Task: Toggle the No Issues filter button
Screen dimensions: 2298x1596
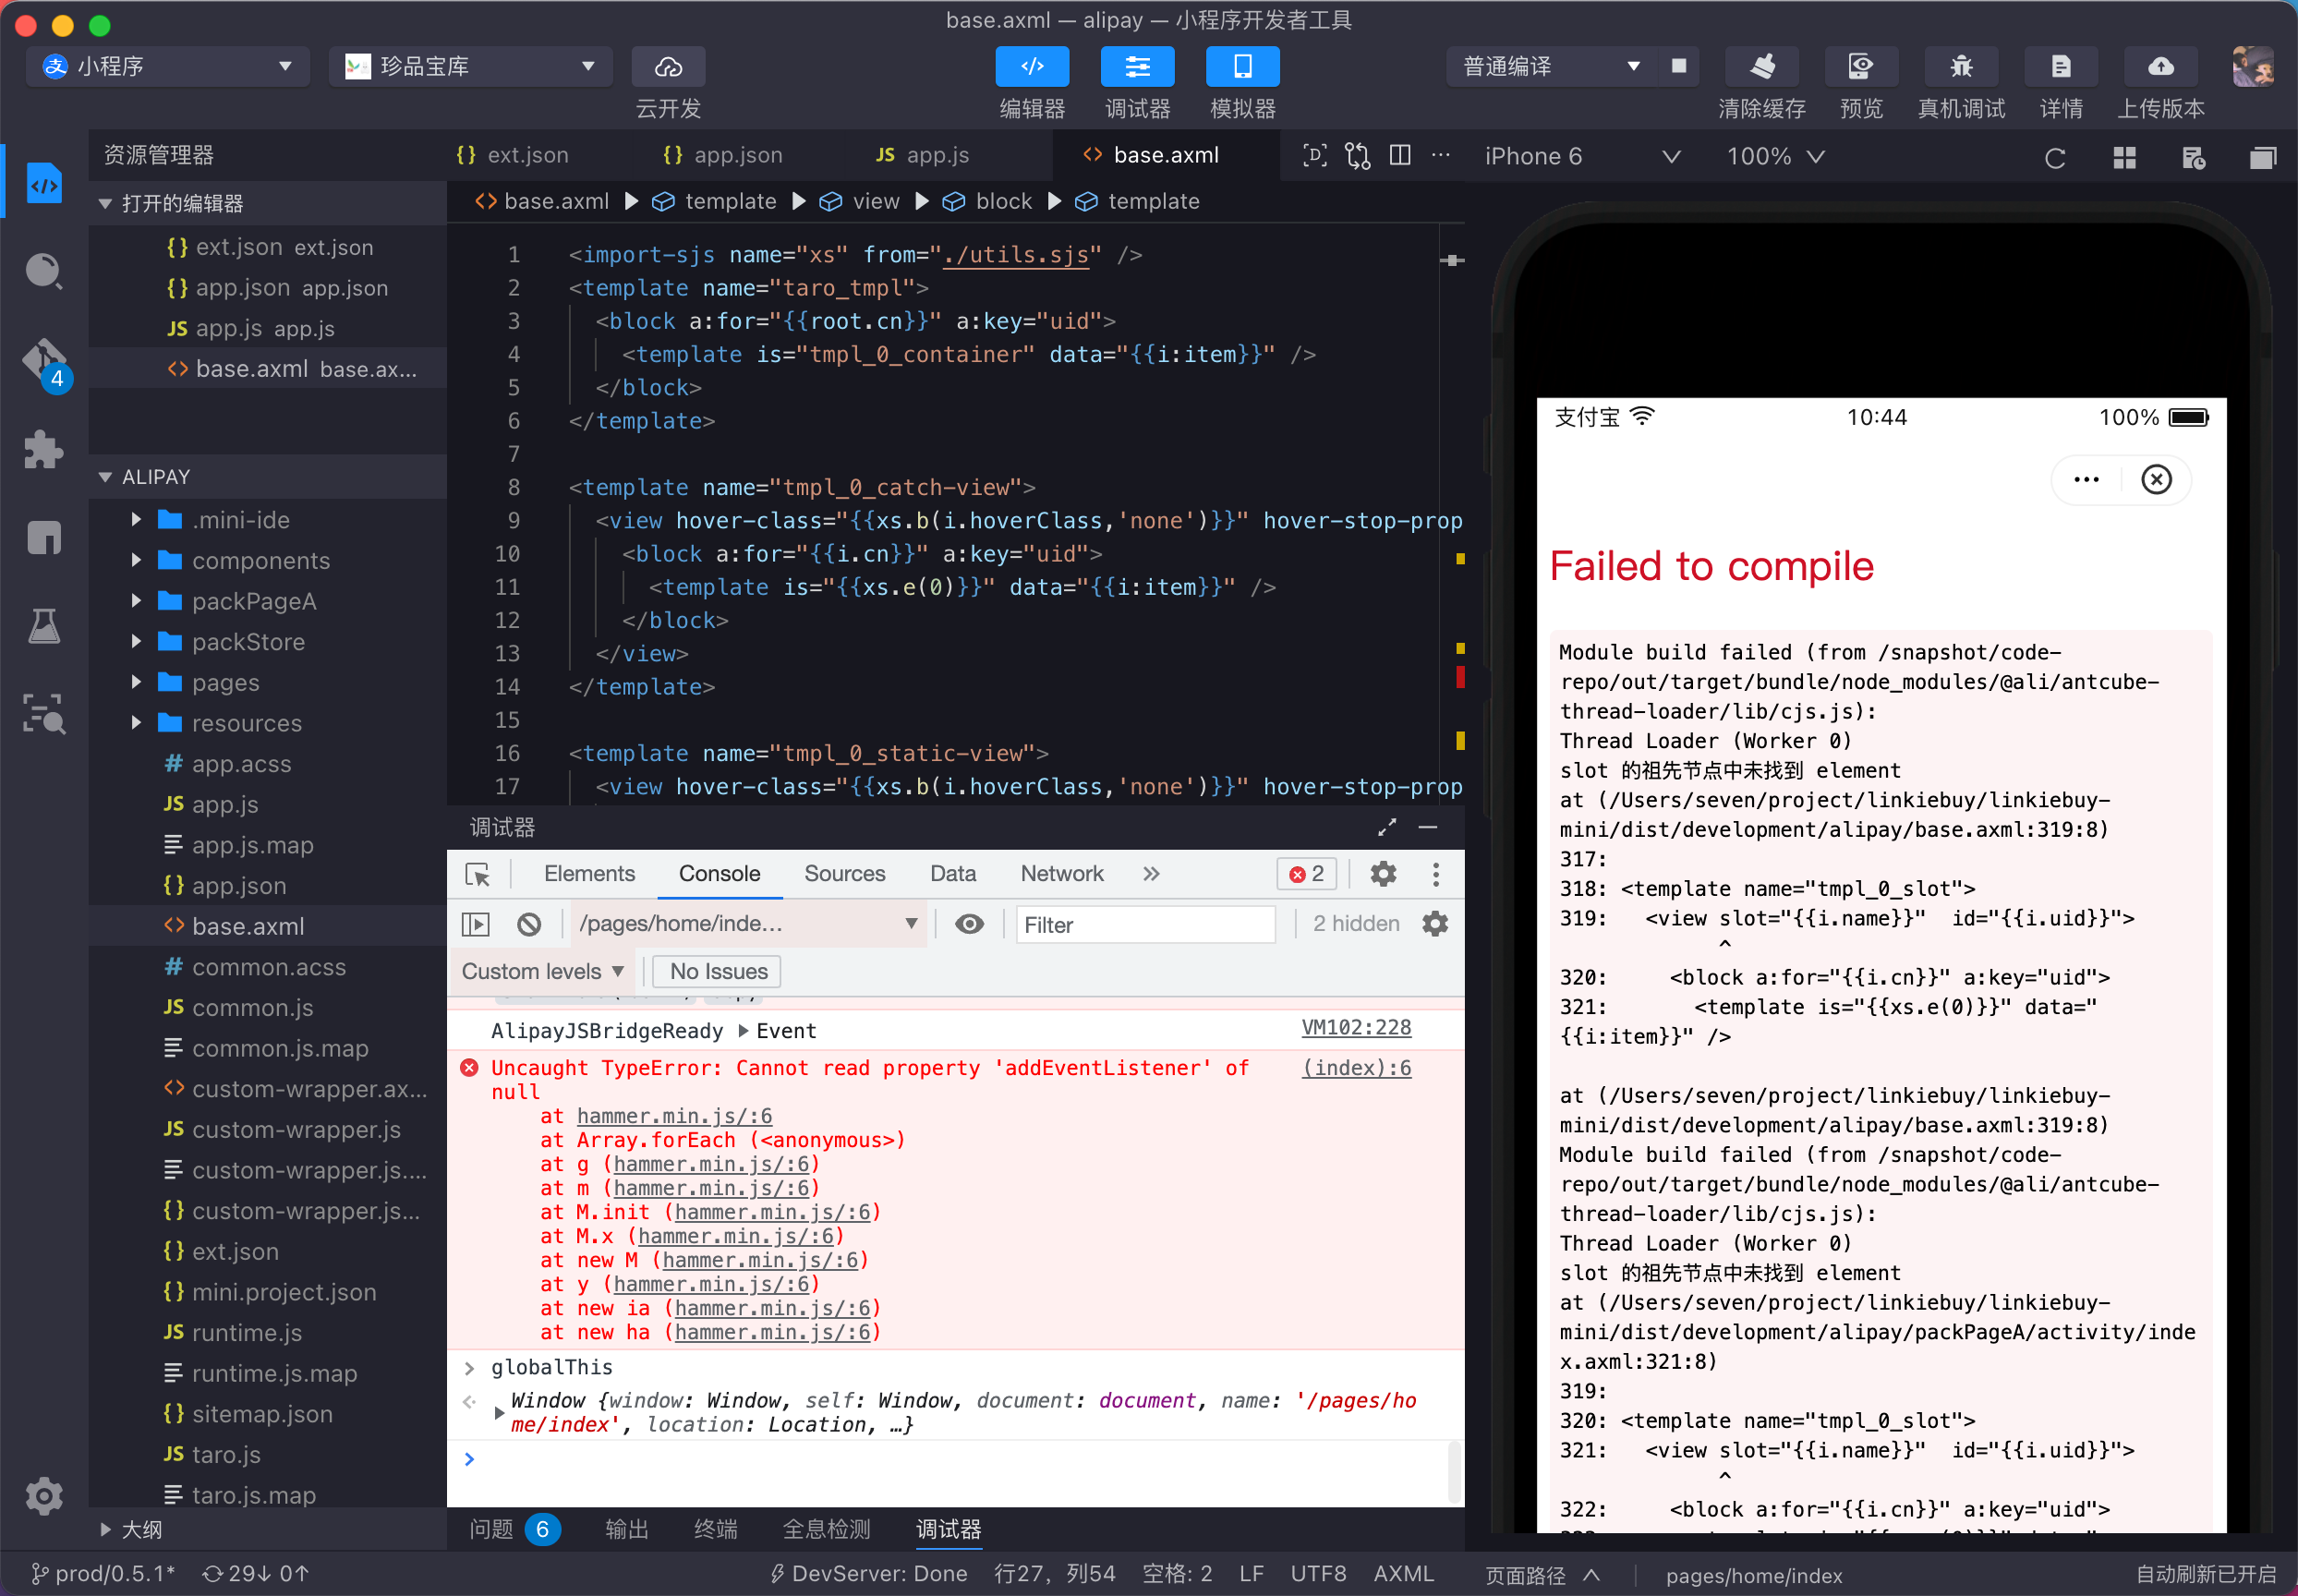Action: pyautogui.click(x=714, y=971)
